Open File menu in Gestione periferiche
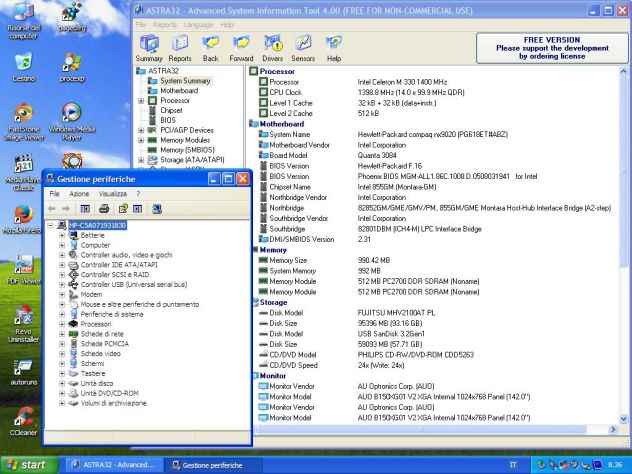632x474 pixels. 54,193
